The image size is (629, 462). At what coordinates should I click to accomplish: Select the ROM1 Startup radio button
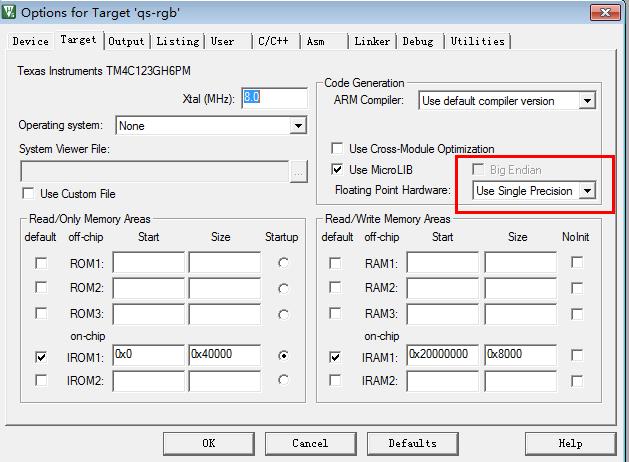point(283,263)
